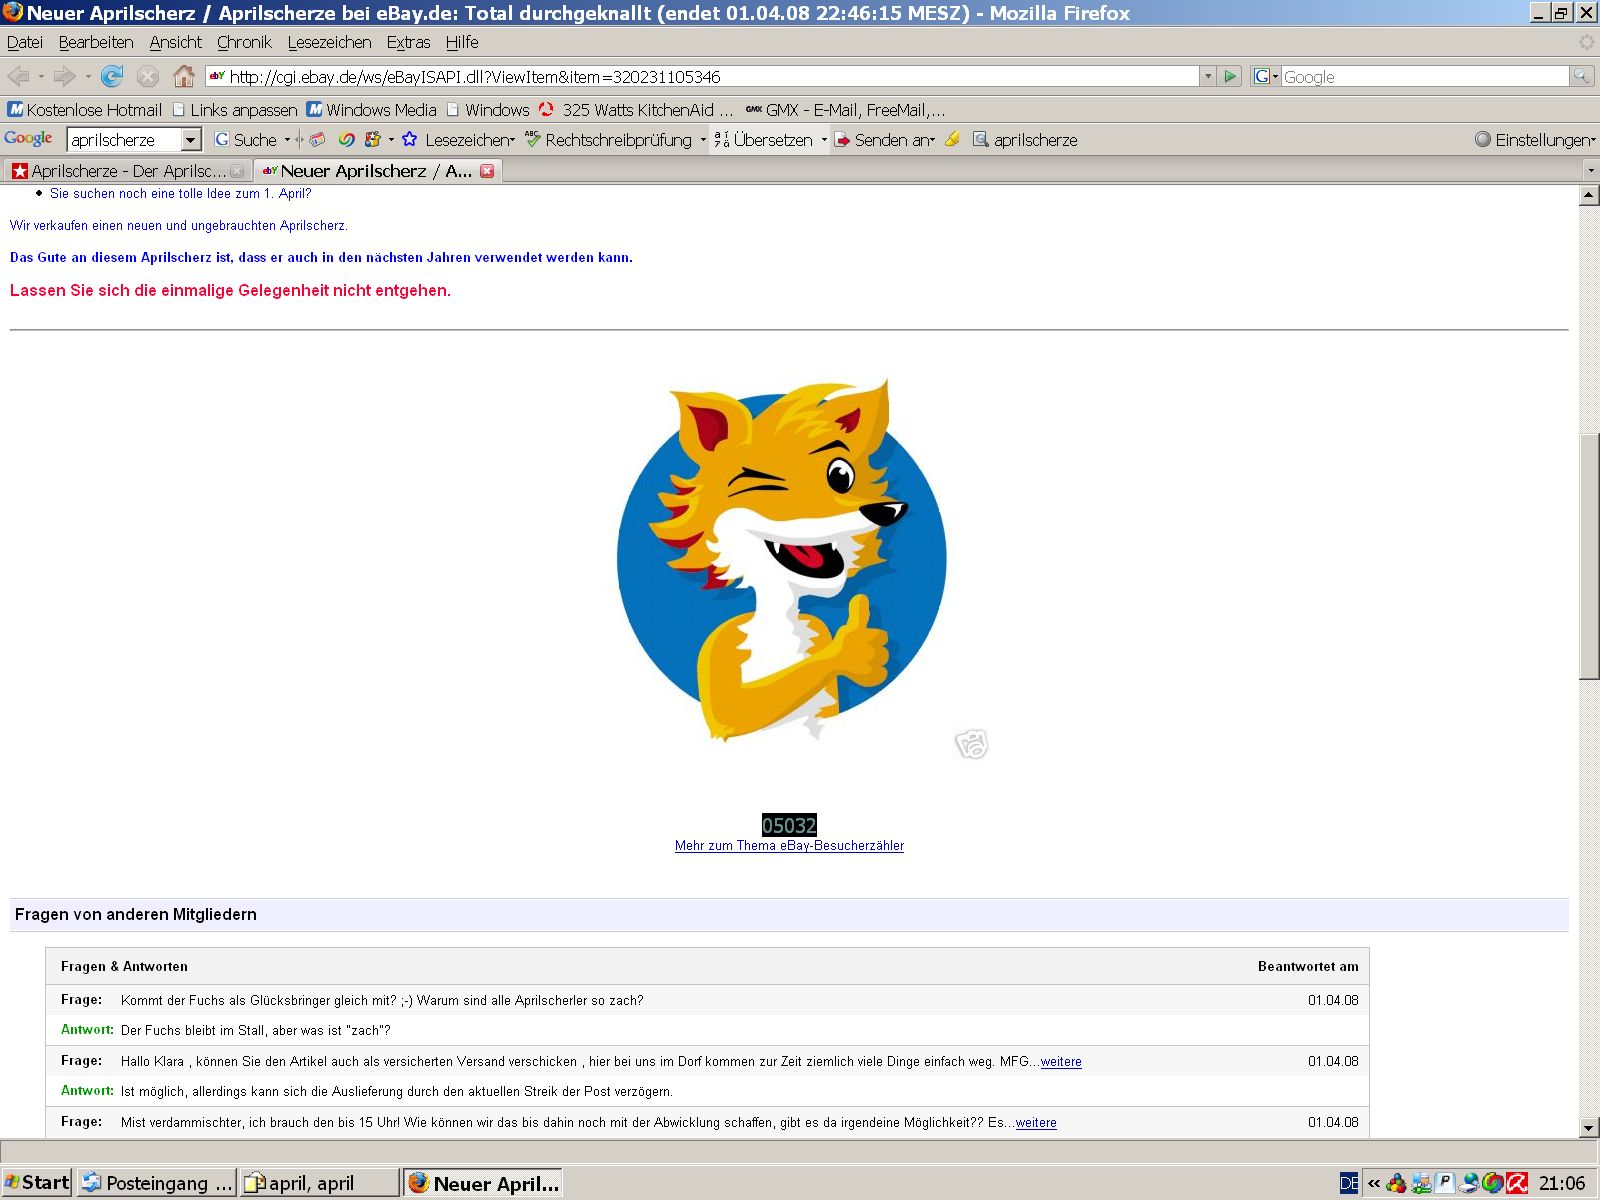Open the Google toolbar logo
The width and height of the screenshot is (1600, 1200).
pos(28,139)
